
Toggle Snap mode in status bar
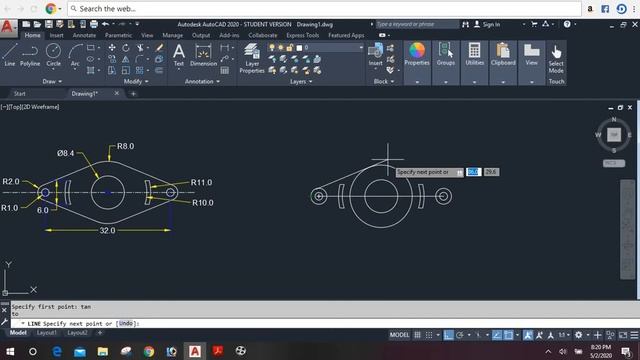point(429,335)
